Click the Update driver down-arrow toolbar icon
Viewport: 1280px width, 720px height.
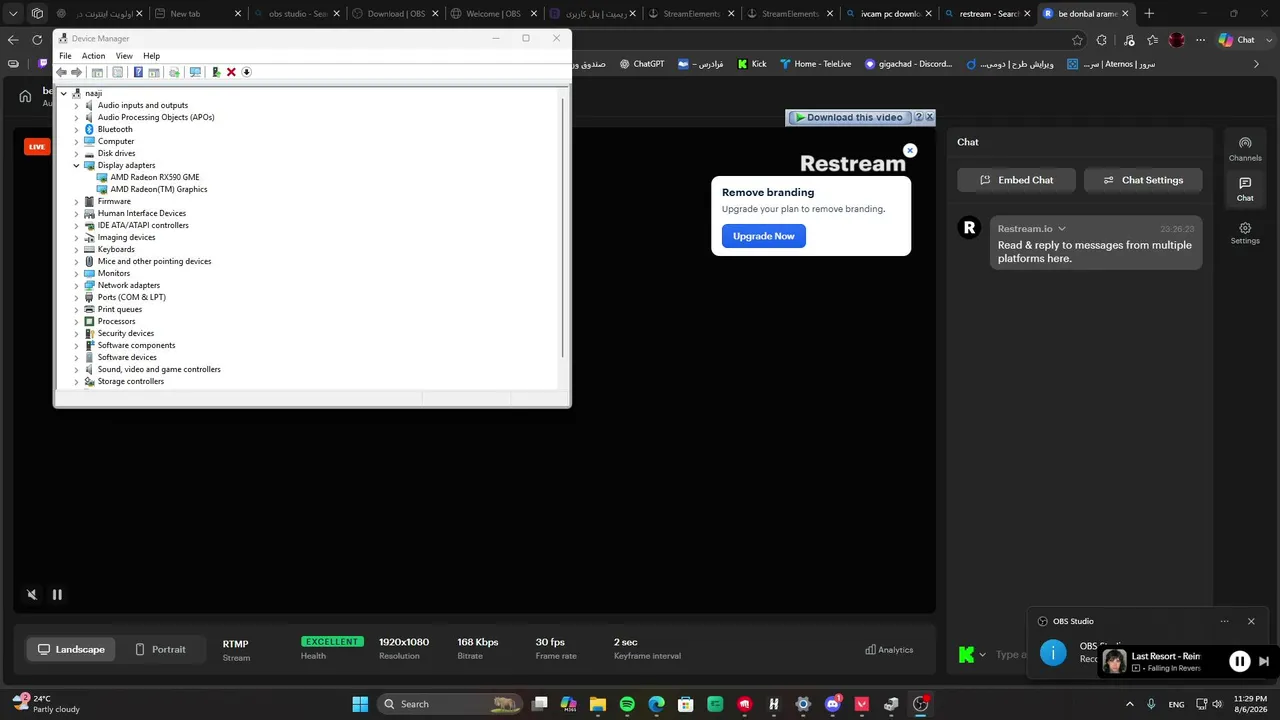[x=247, y=72]
